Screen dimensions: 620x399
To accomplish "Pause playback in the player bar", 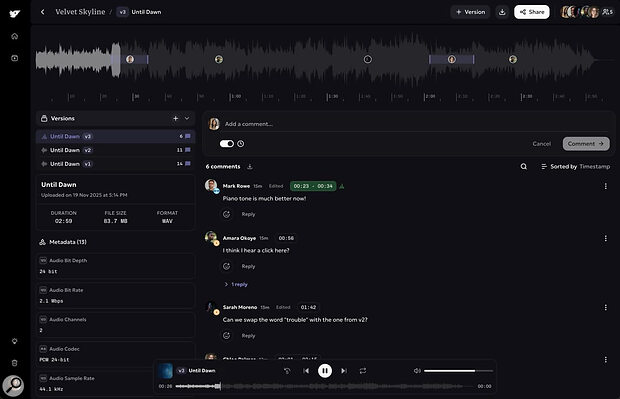I will [325, 371].
